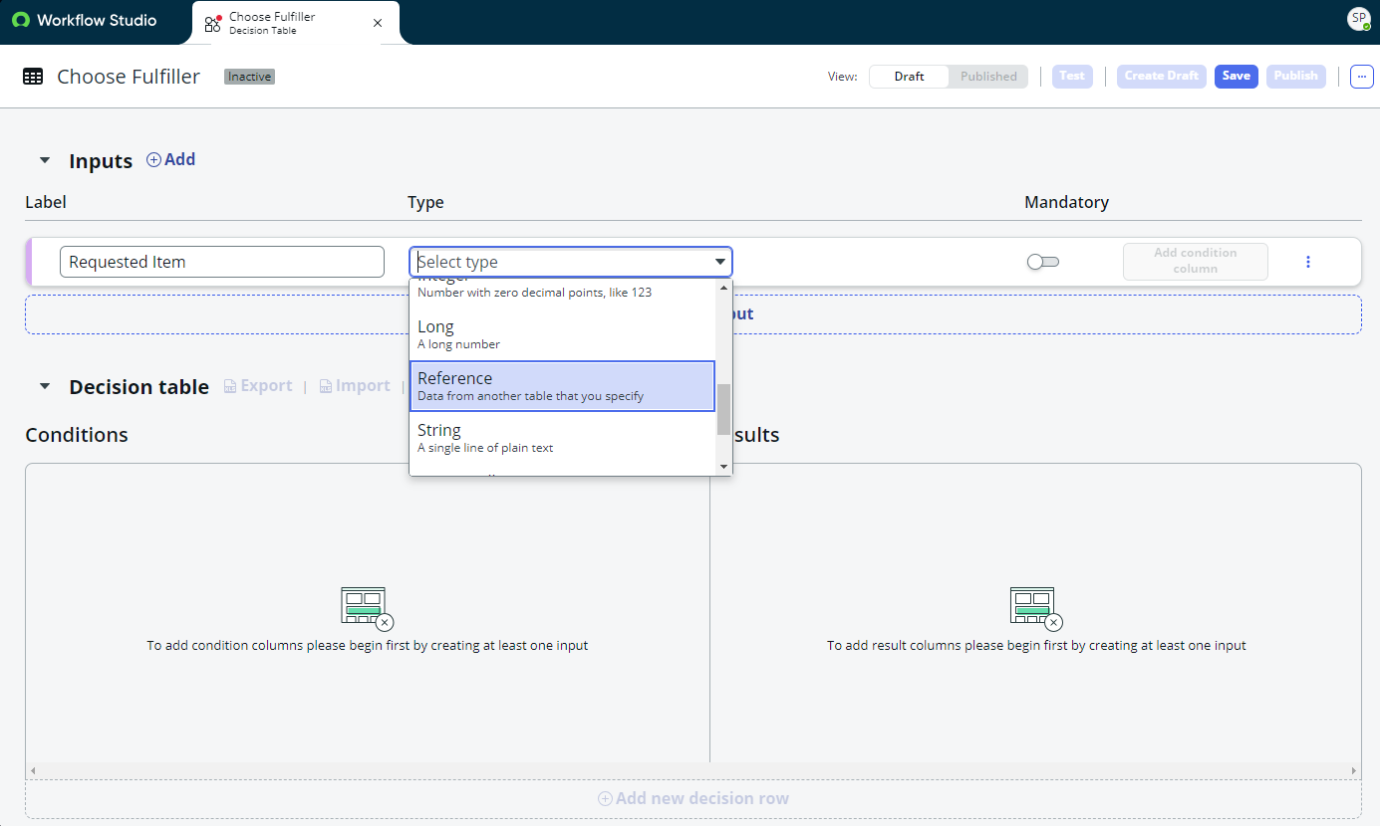The image size is (1380, 826).
Task: Click the Save button
Action: pyautogui.click(x=1236, y=76)
